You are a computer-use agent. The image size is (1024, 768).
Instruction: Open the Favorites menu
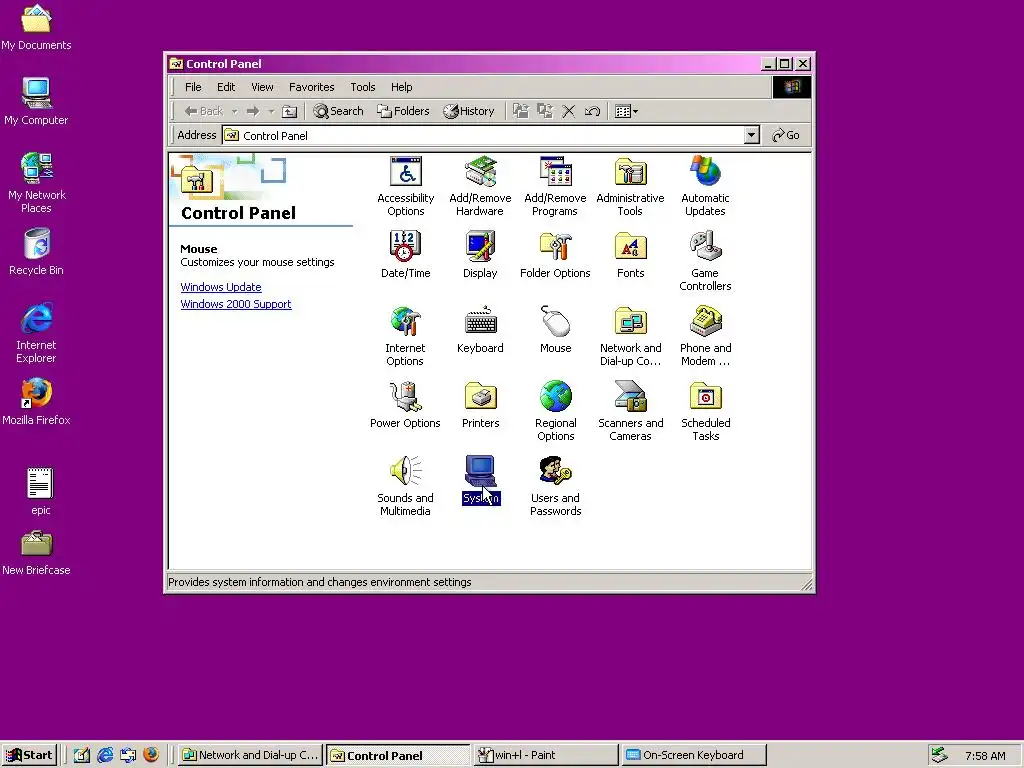click(312, 87)
